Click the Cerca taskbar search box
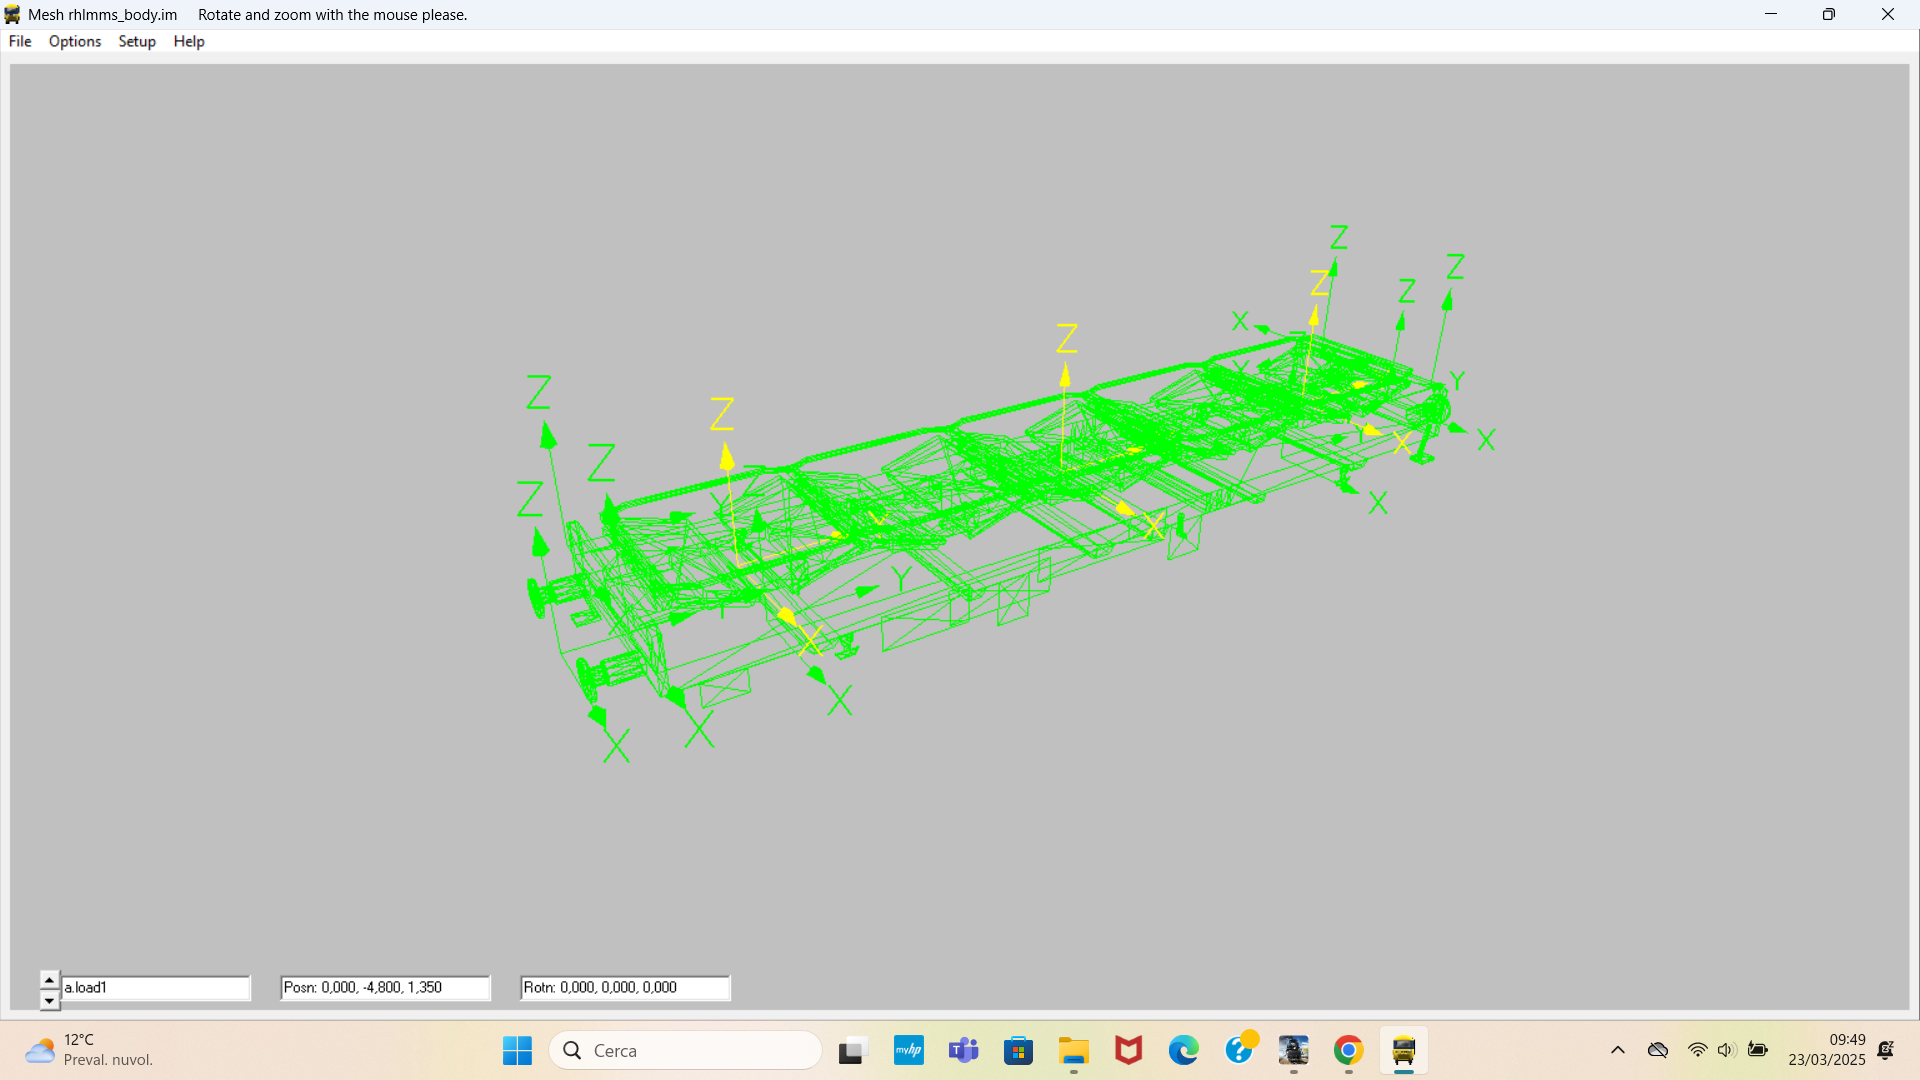 686,1051
